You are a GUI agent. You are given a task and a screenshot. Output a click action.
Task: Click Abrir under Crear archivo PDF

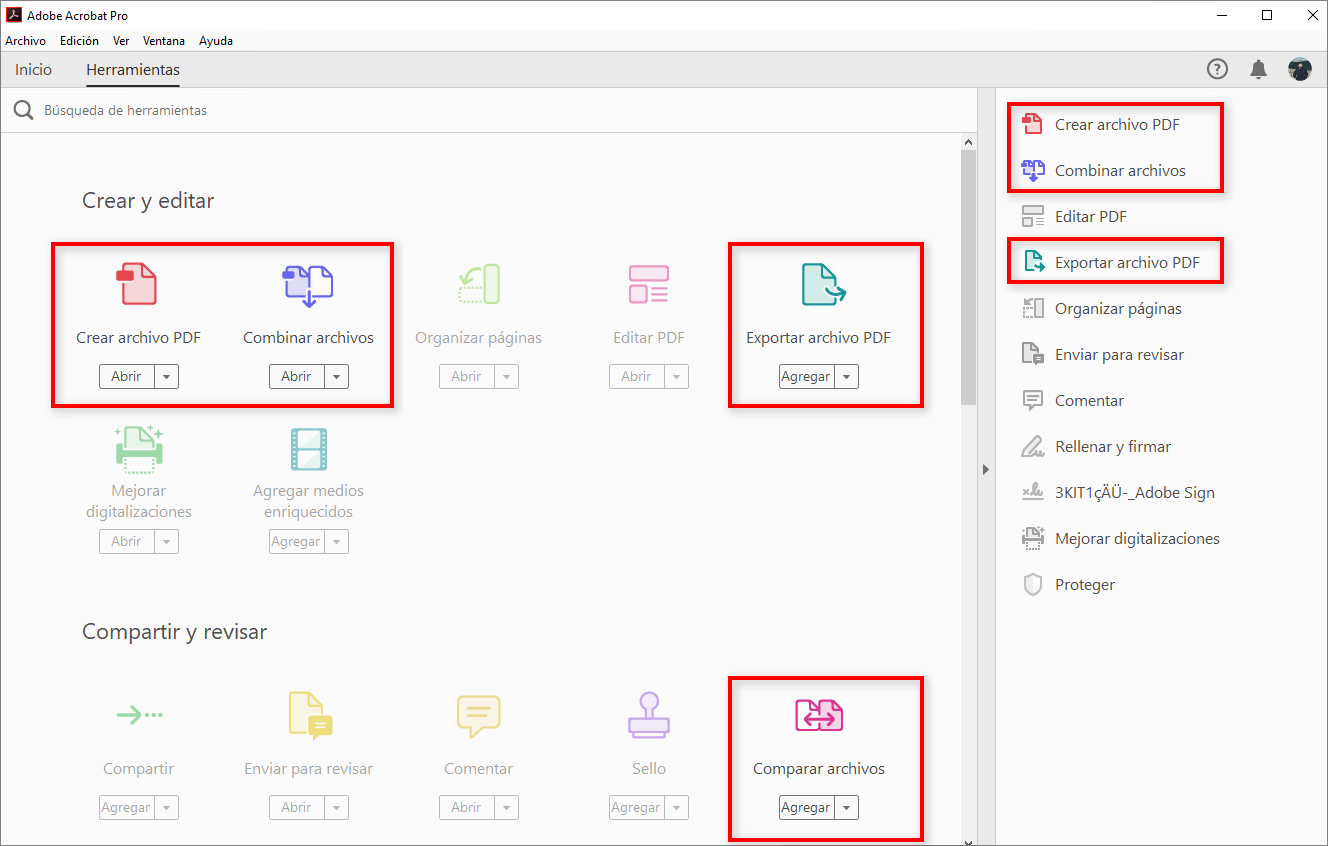pos(126,377)
